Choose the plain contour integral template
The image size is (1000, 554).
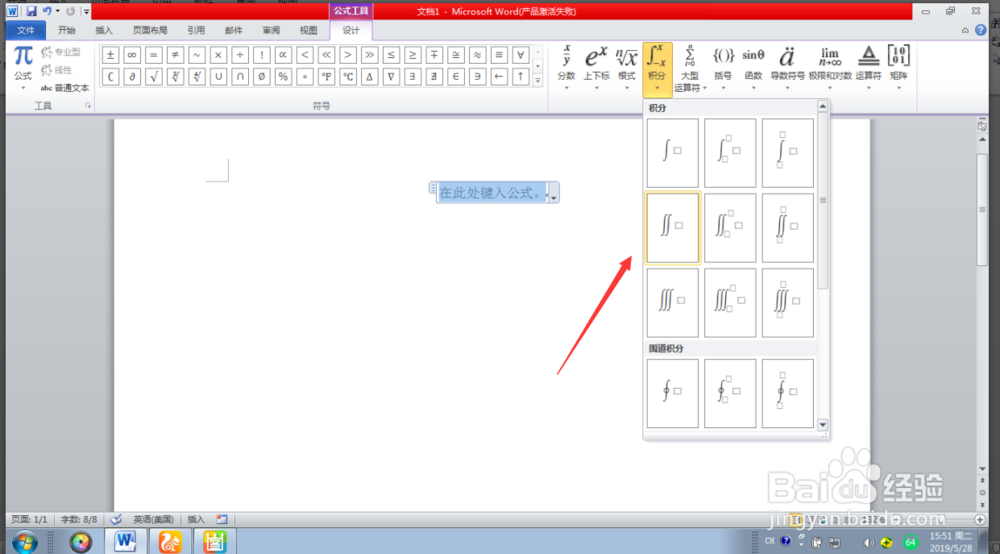(672, 393)
